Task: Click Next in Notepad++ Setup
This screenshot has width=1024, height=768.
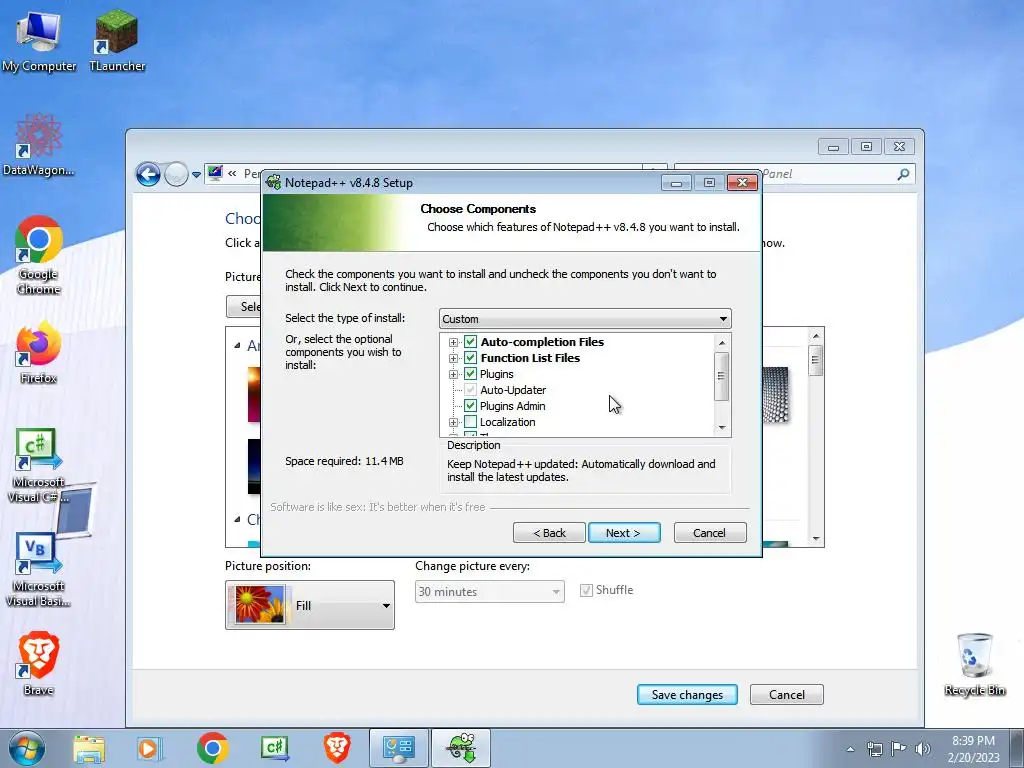Action: pyautogui.click(x=624, y=533)
